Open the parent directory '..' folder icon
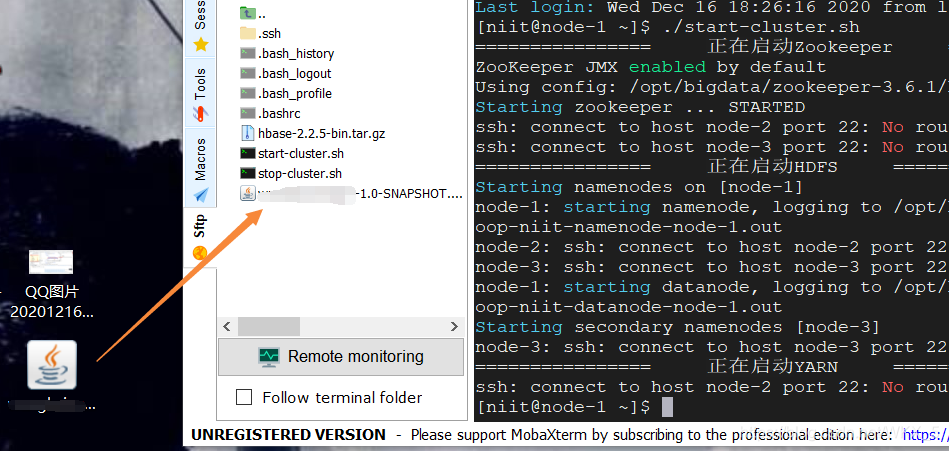This screenshot has height=451, width=949. point(248,13)
